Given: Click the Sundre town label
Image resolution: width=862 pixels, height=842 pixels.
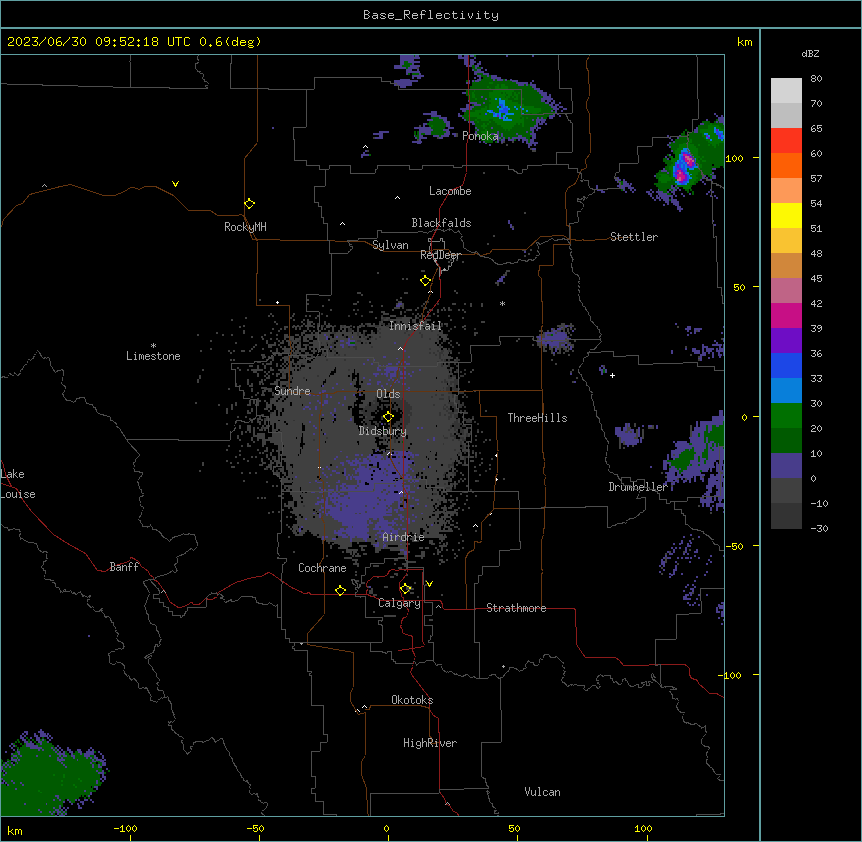Looking at the screenshot, I should [x=292, y=391].
